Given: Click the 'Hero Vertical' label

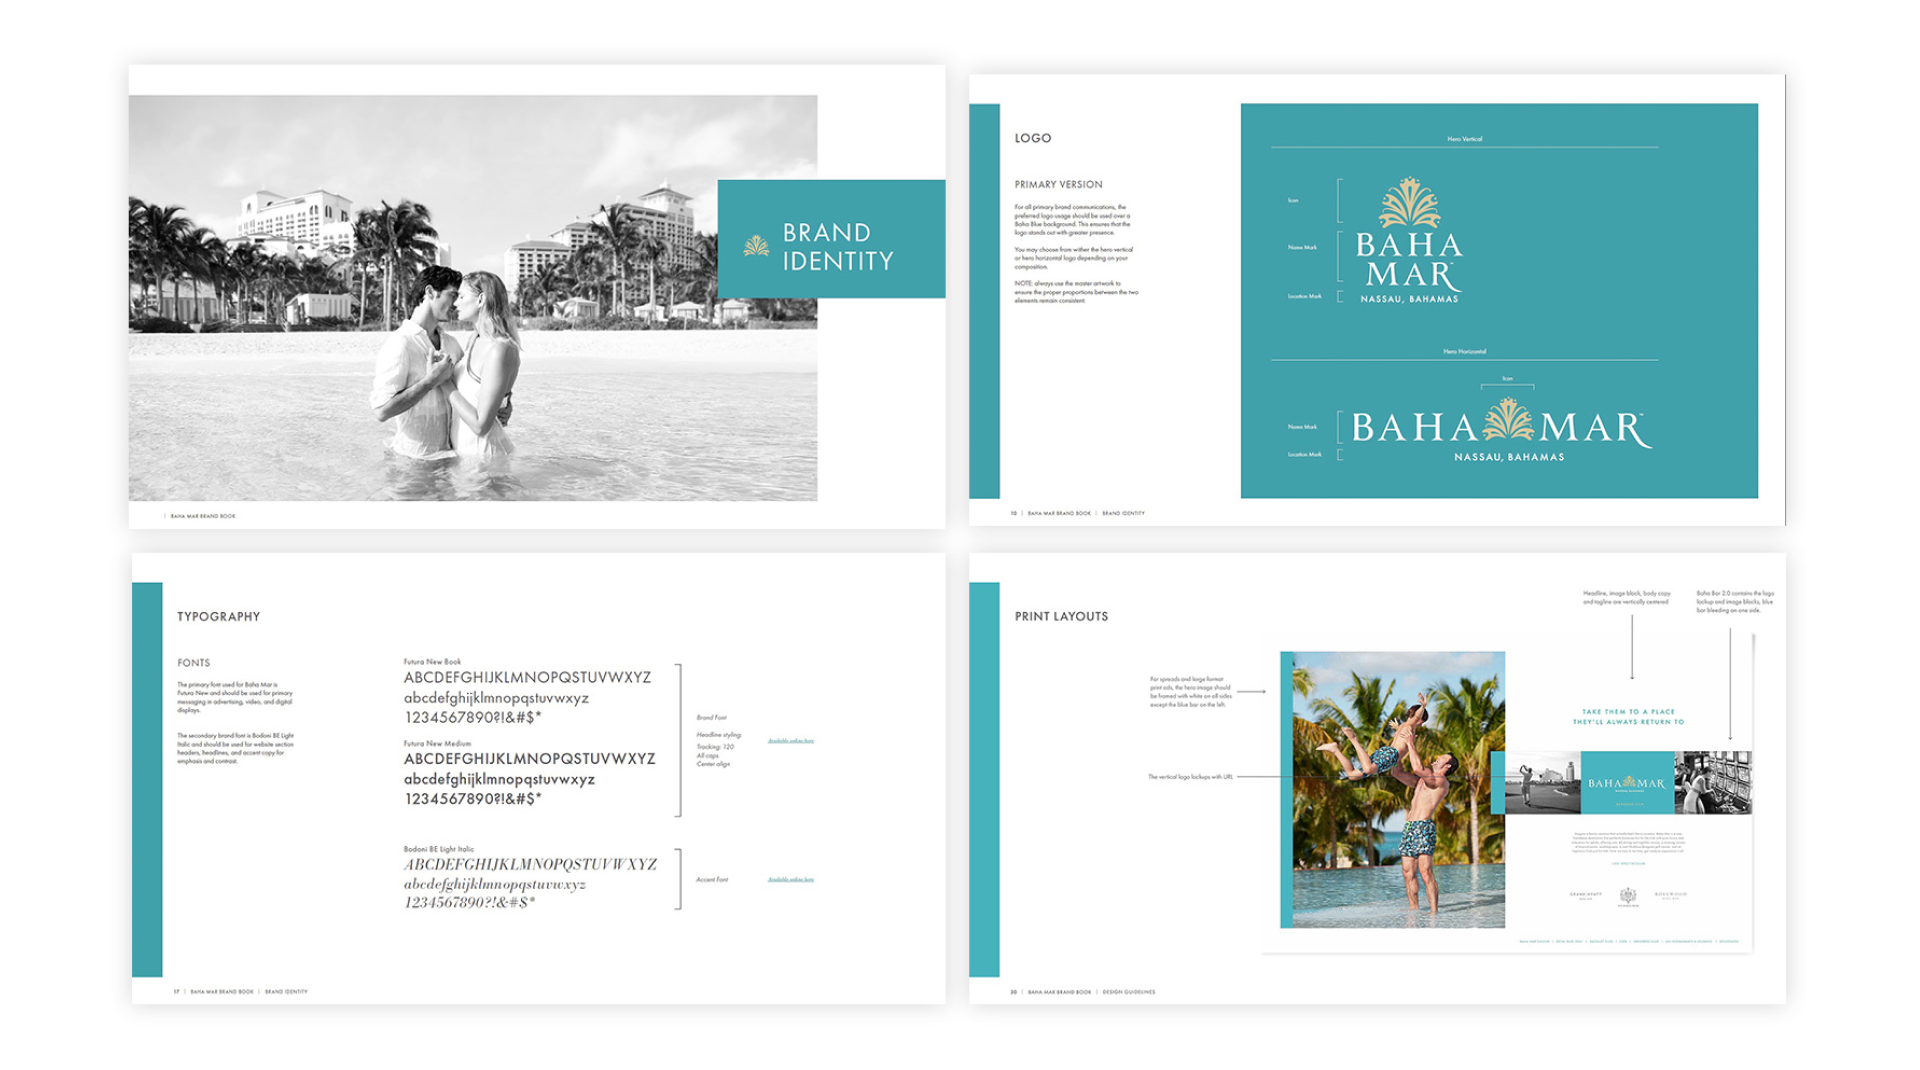Looking at the screenshot, I should pyautogui.click(x=1464, y=139).
